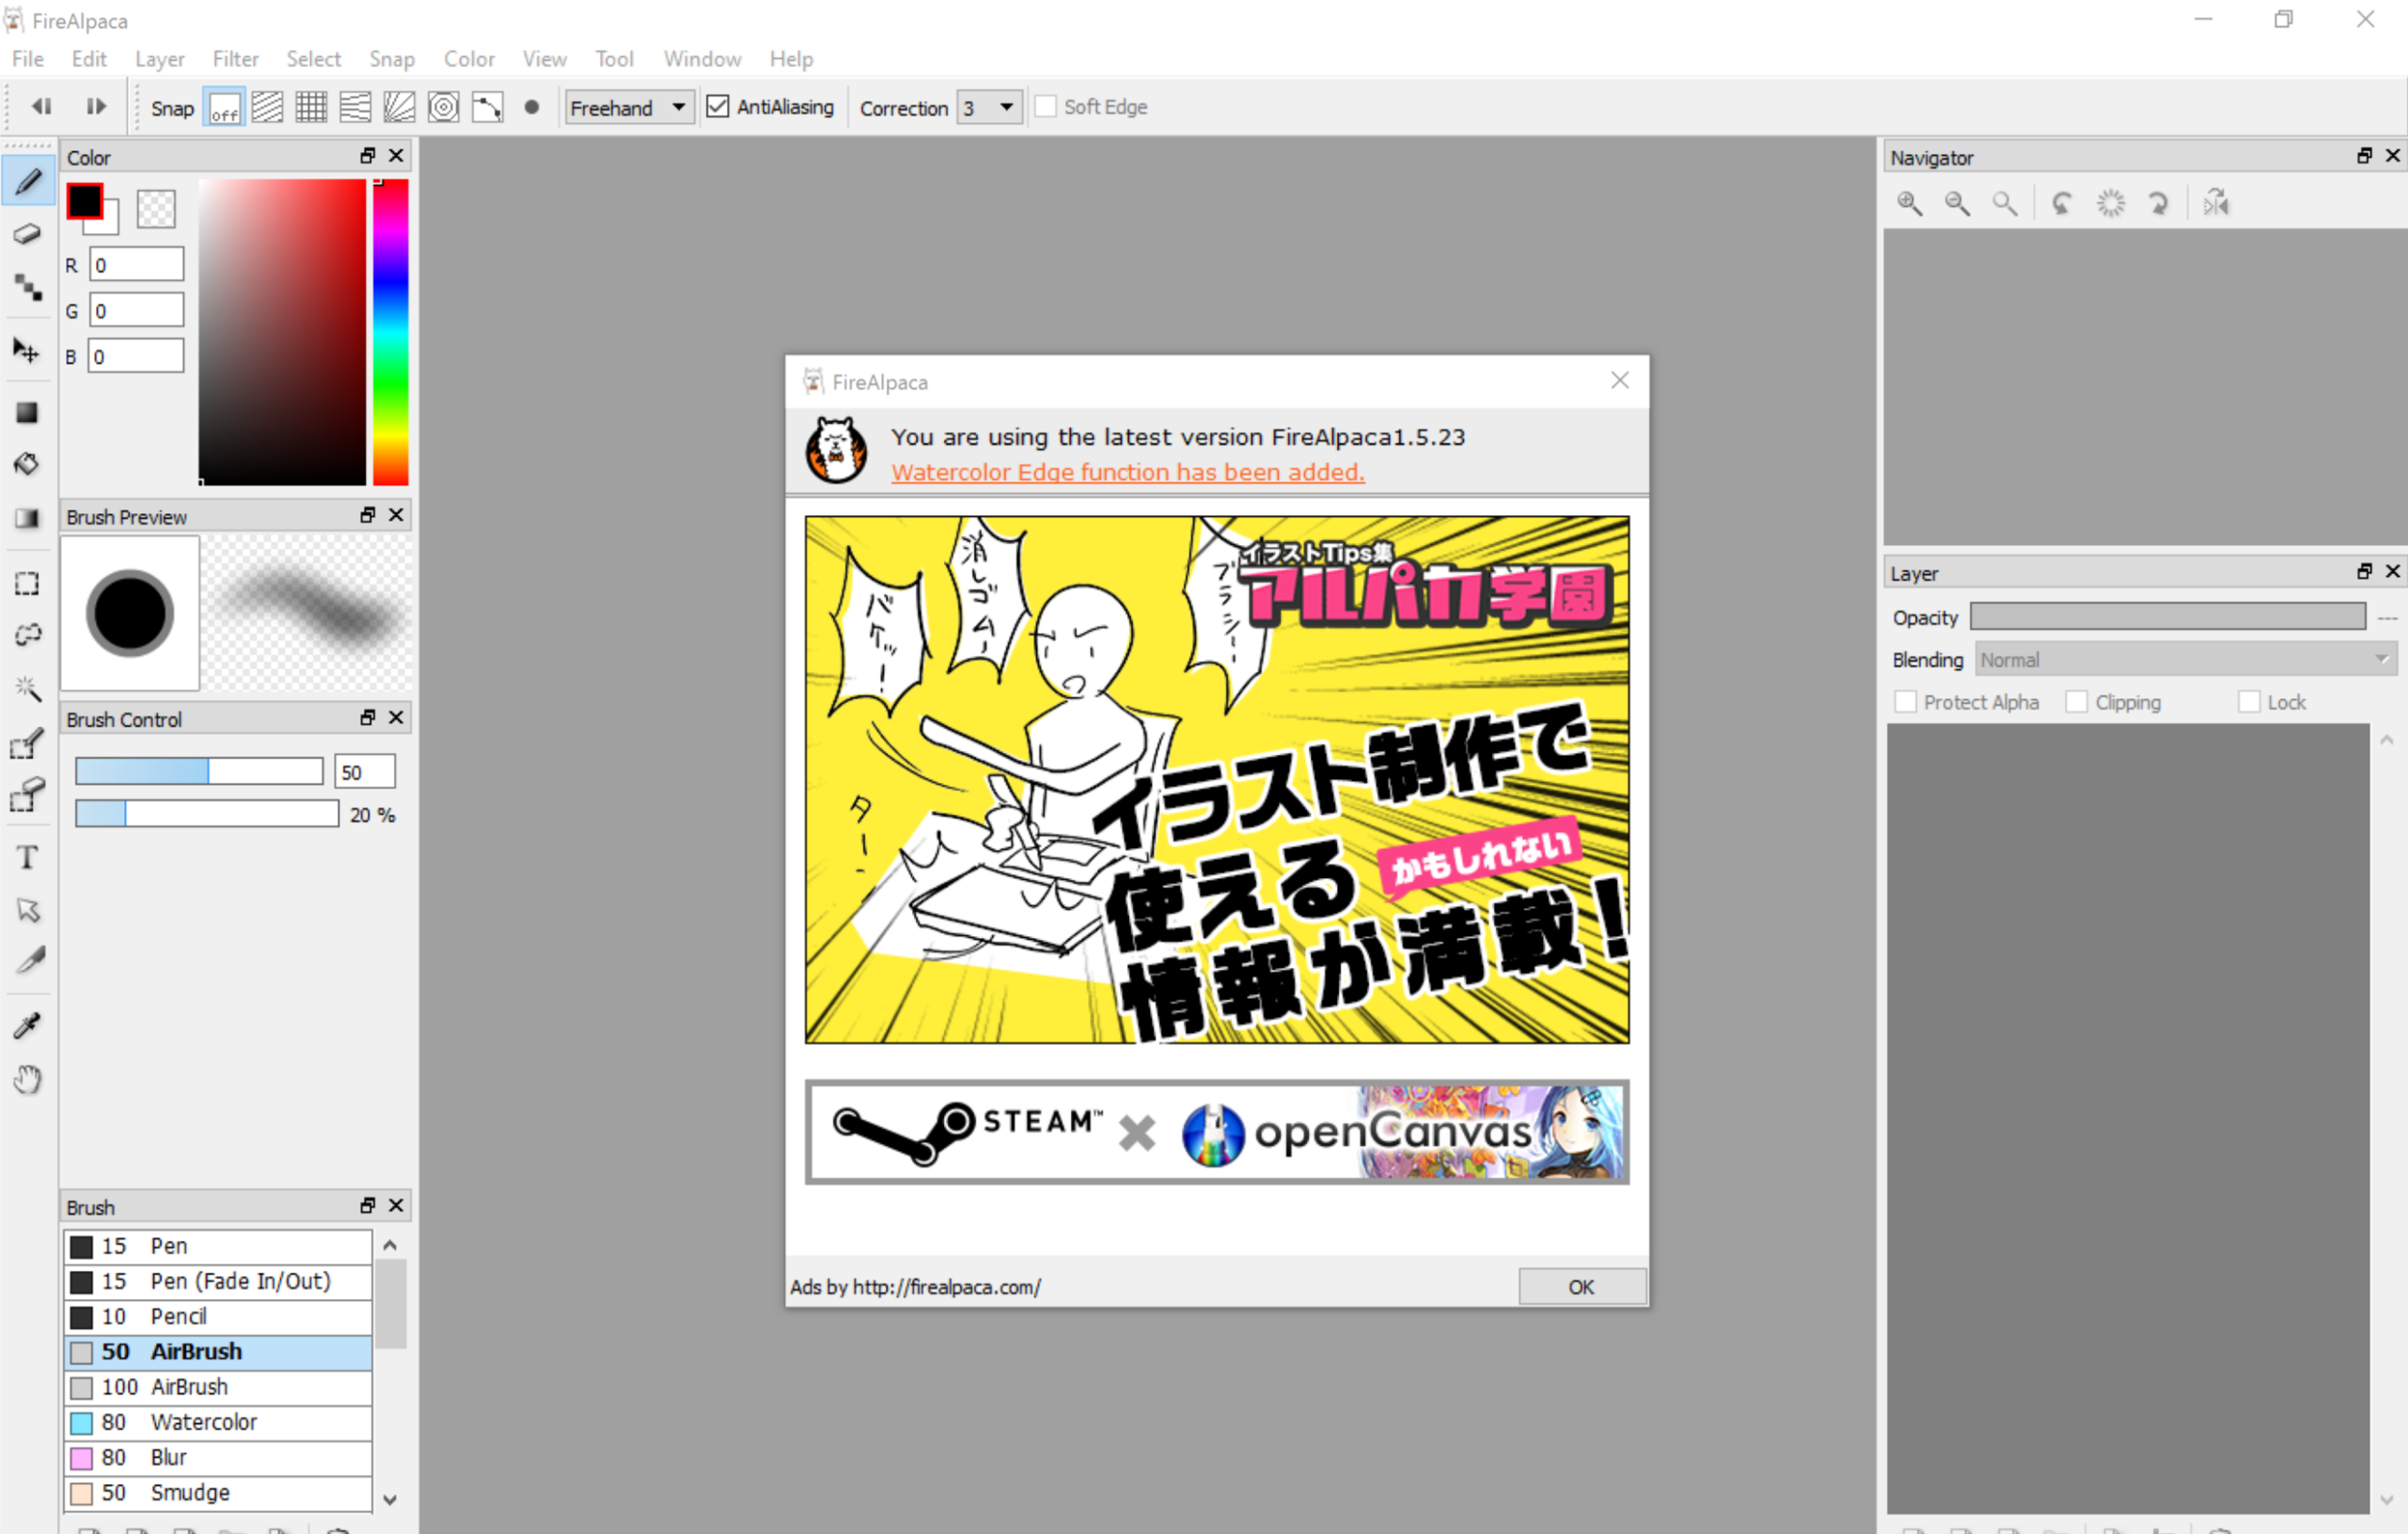This screenshot has width=2408, height=1534.
Task: Adjust the brush size slider
Action: tap(199, 771)
